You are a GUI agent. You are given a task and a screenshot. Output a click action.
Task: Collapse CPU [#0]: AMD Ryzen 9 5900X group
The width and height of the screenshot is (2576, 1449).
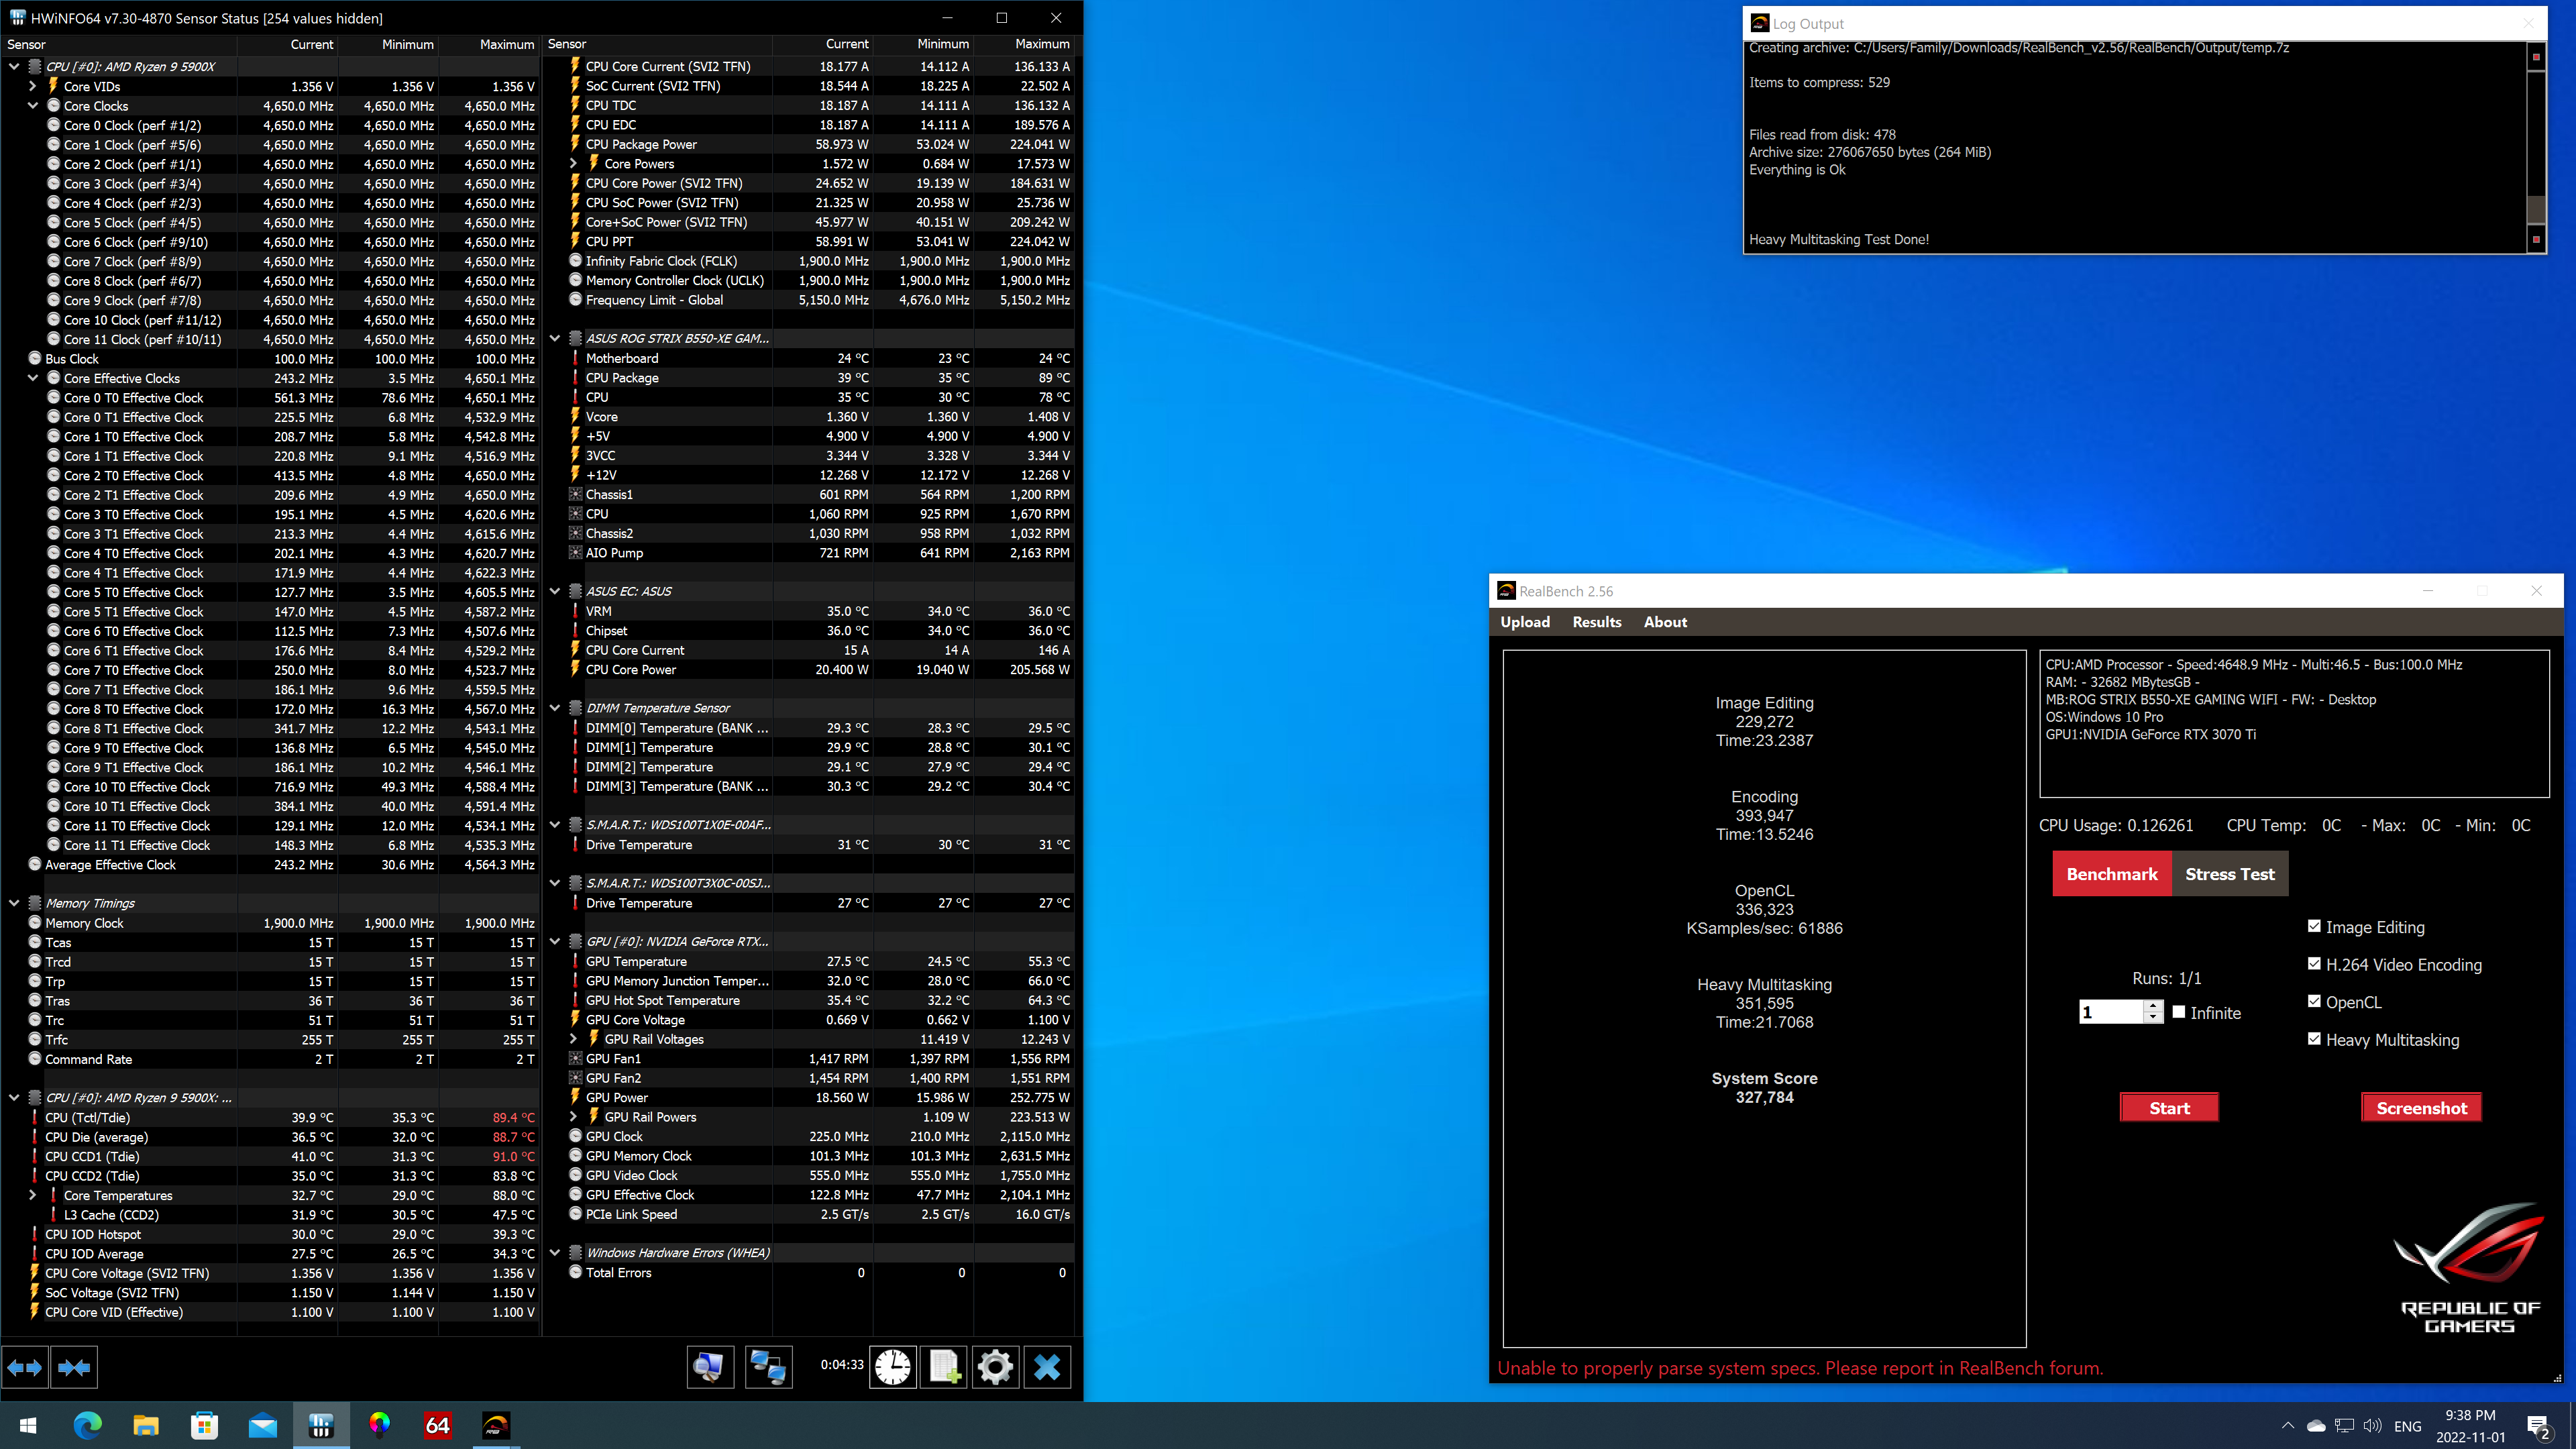[x=14, y=67]
